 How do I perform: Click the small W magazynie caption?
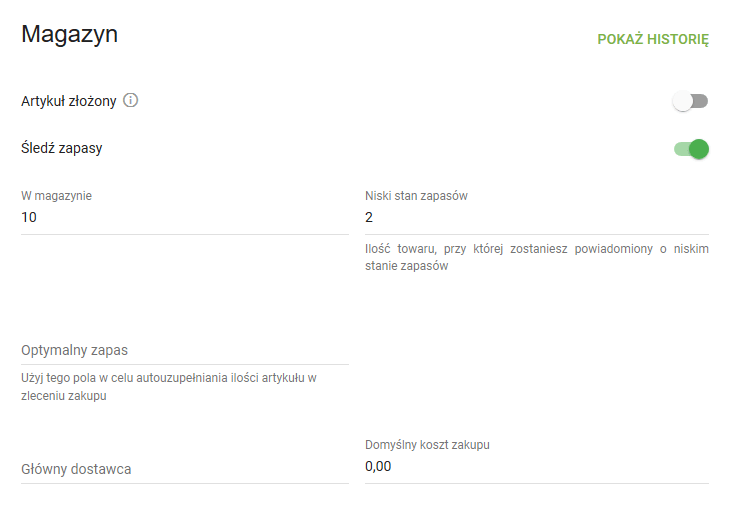(56, 196)
